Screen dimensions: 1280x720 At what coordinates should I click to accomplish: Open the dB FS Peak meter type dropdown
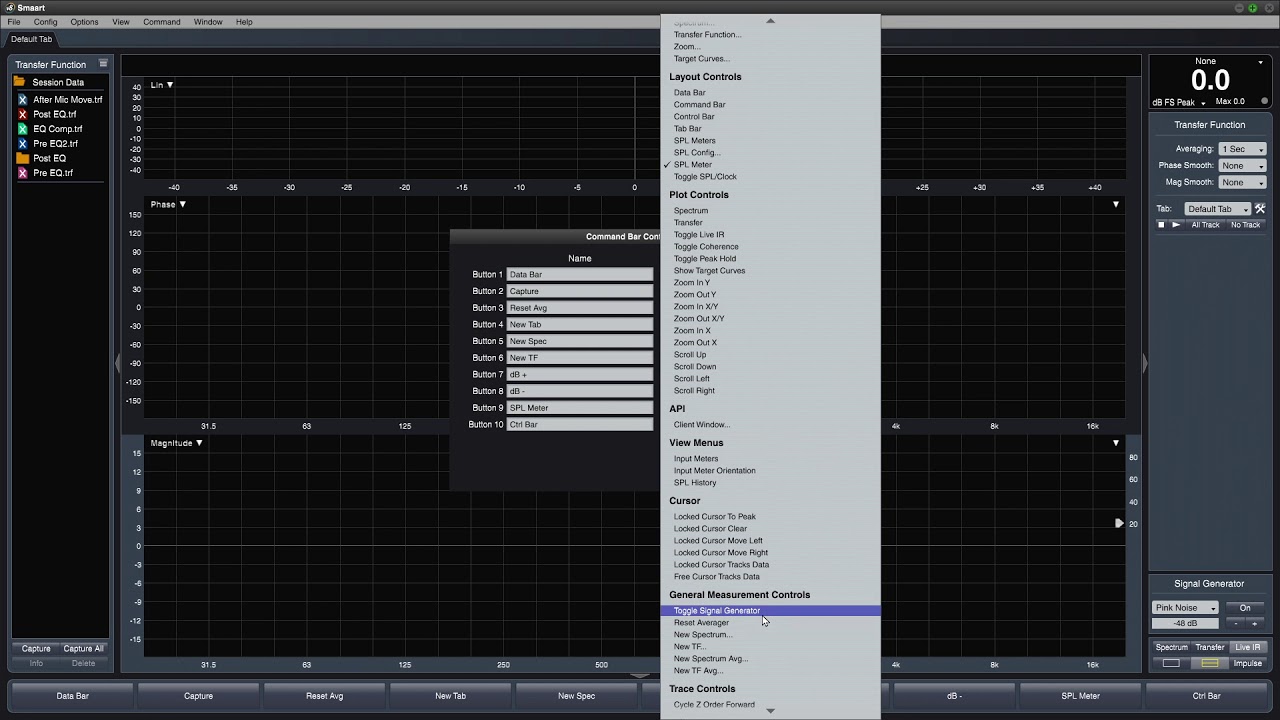(1179, 102)
